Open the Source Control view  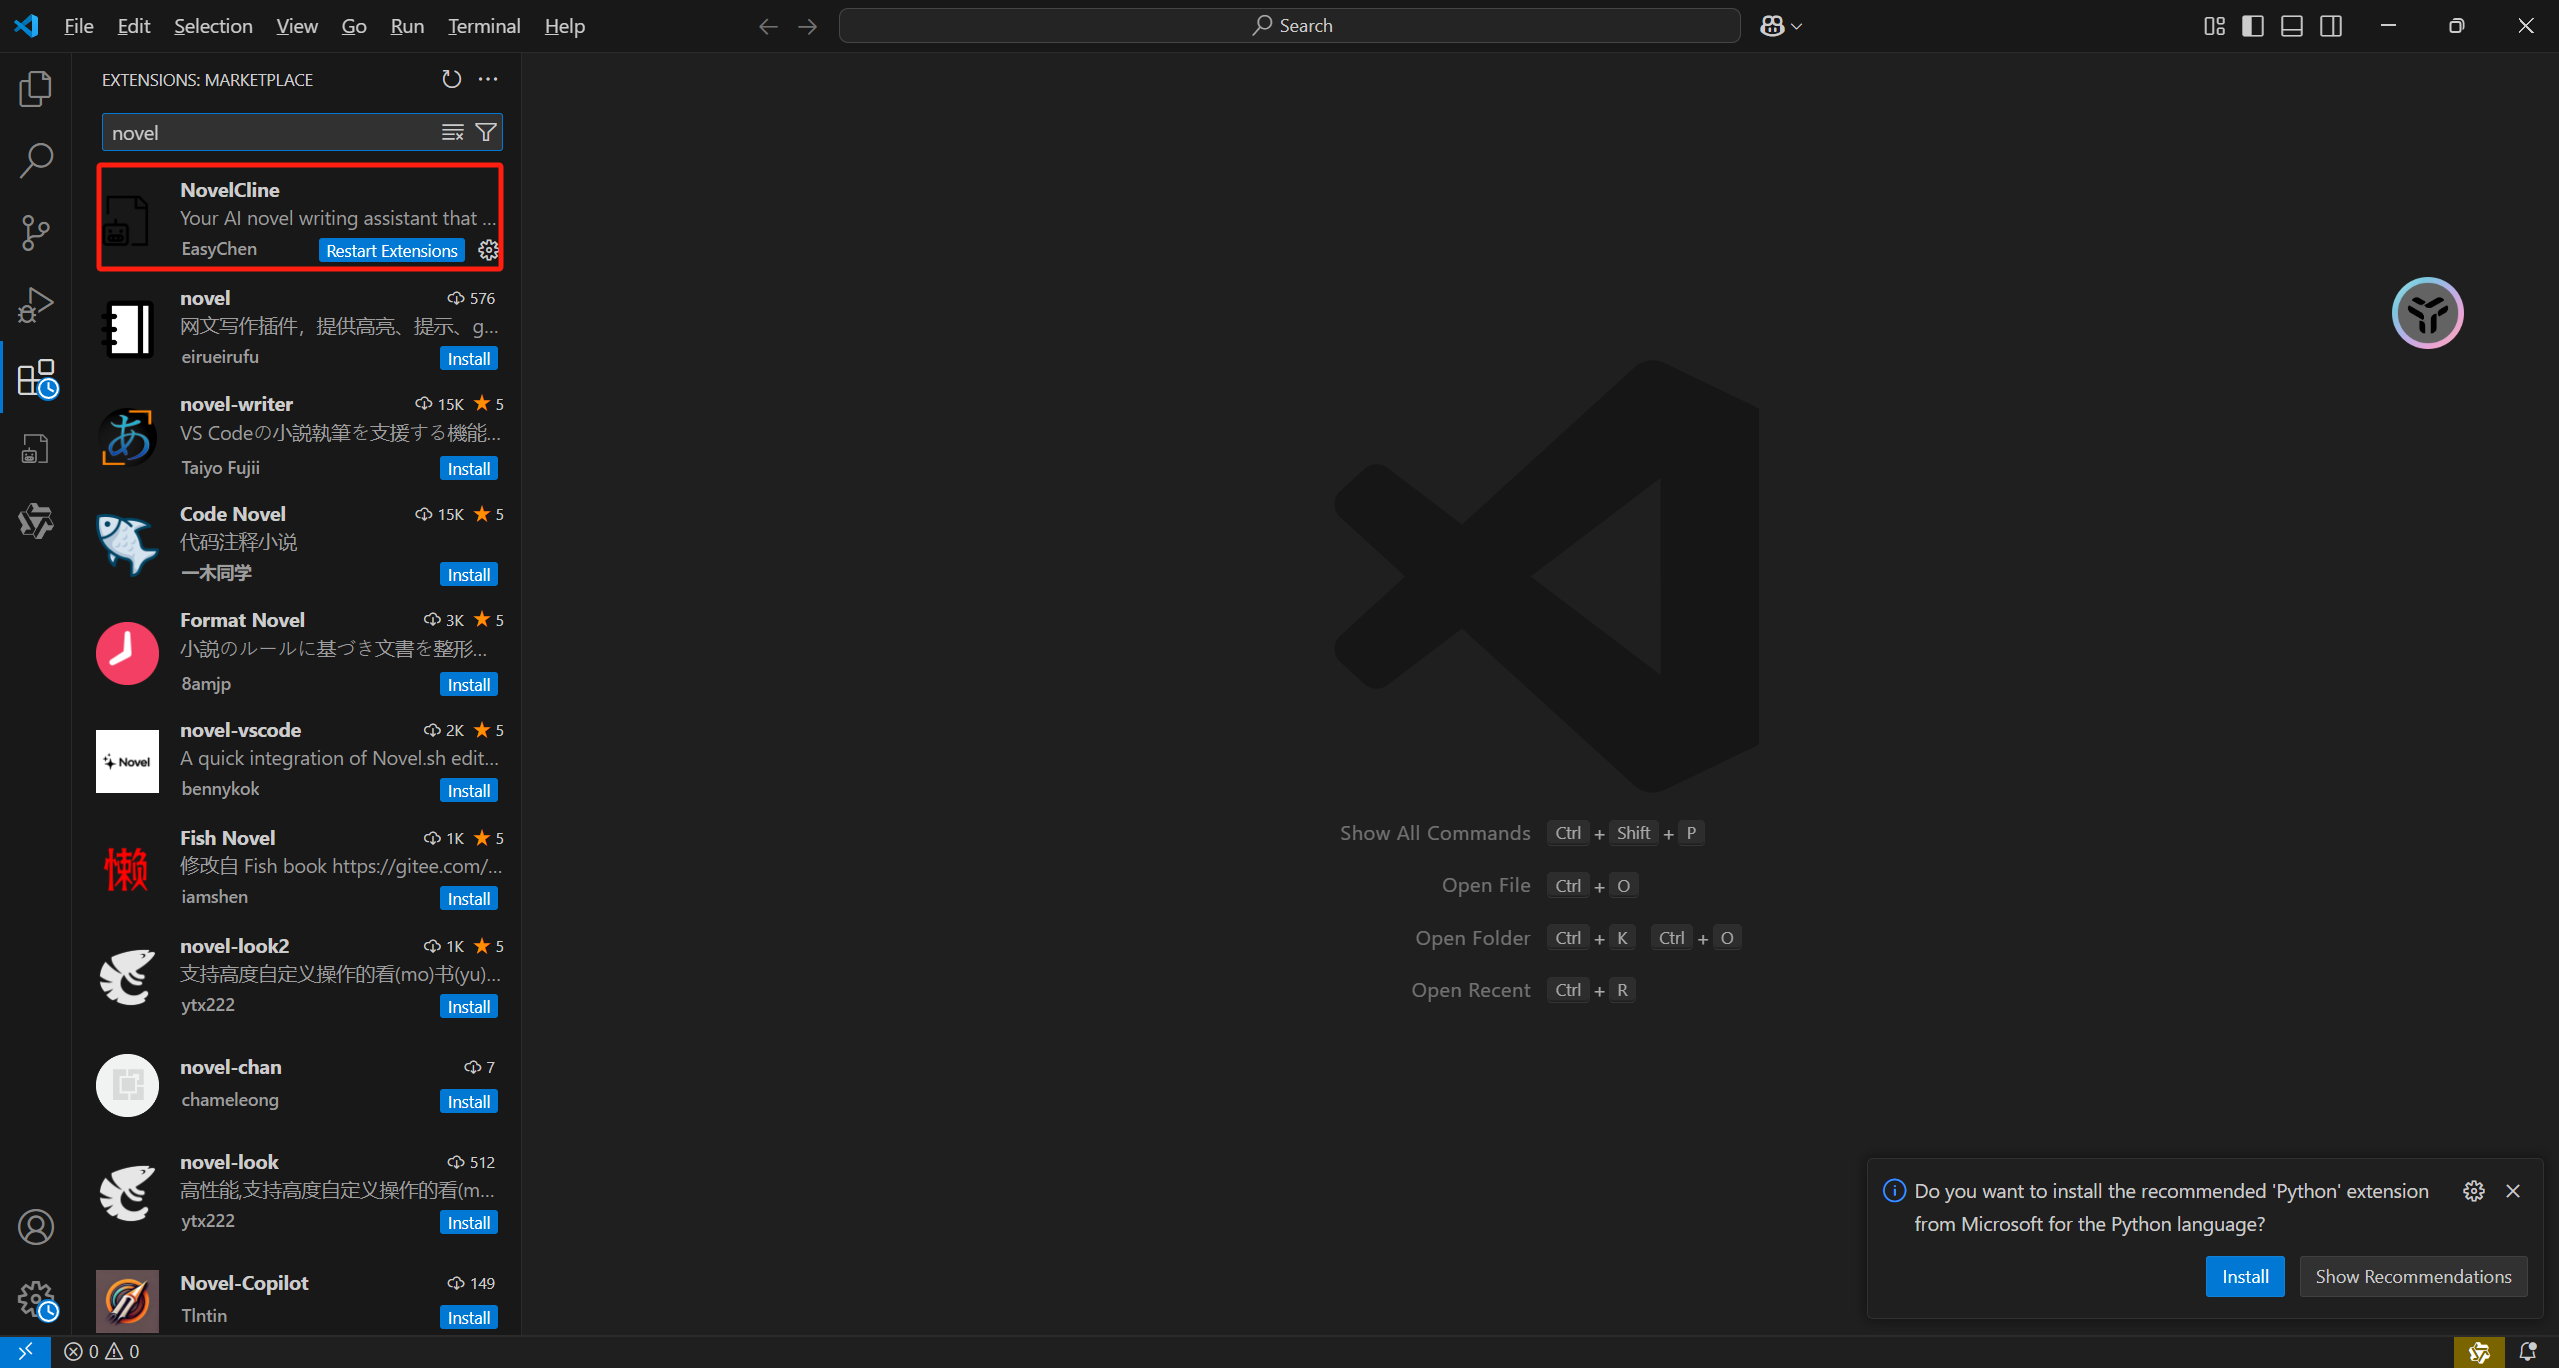36,233
